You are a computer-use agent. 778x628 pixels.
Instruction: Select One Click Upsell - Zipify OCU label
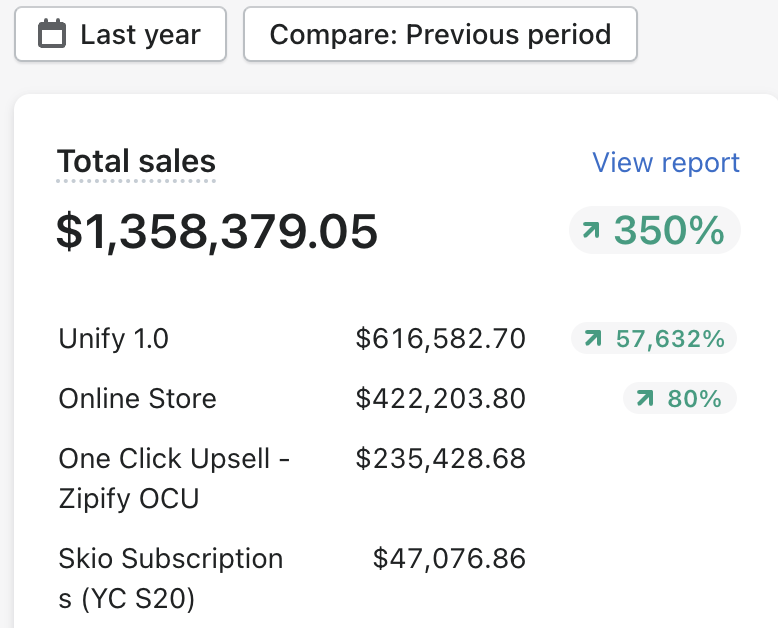click(x=174, y=478)
